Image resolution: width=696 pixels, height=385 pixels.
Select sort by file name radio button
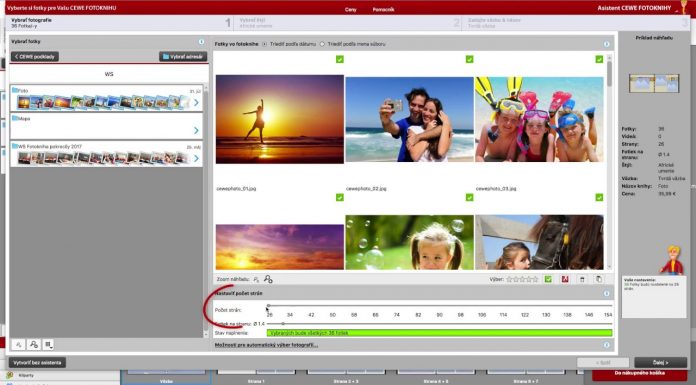point(322,44)
